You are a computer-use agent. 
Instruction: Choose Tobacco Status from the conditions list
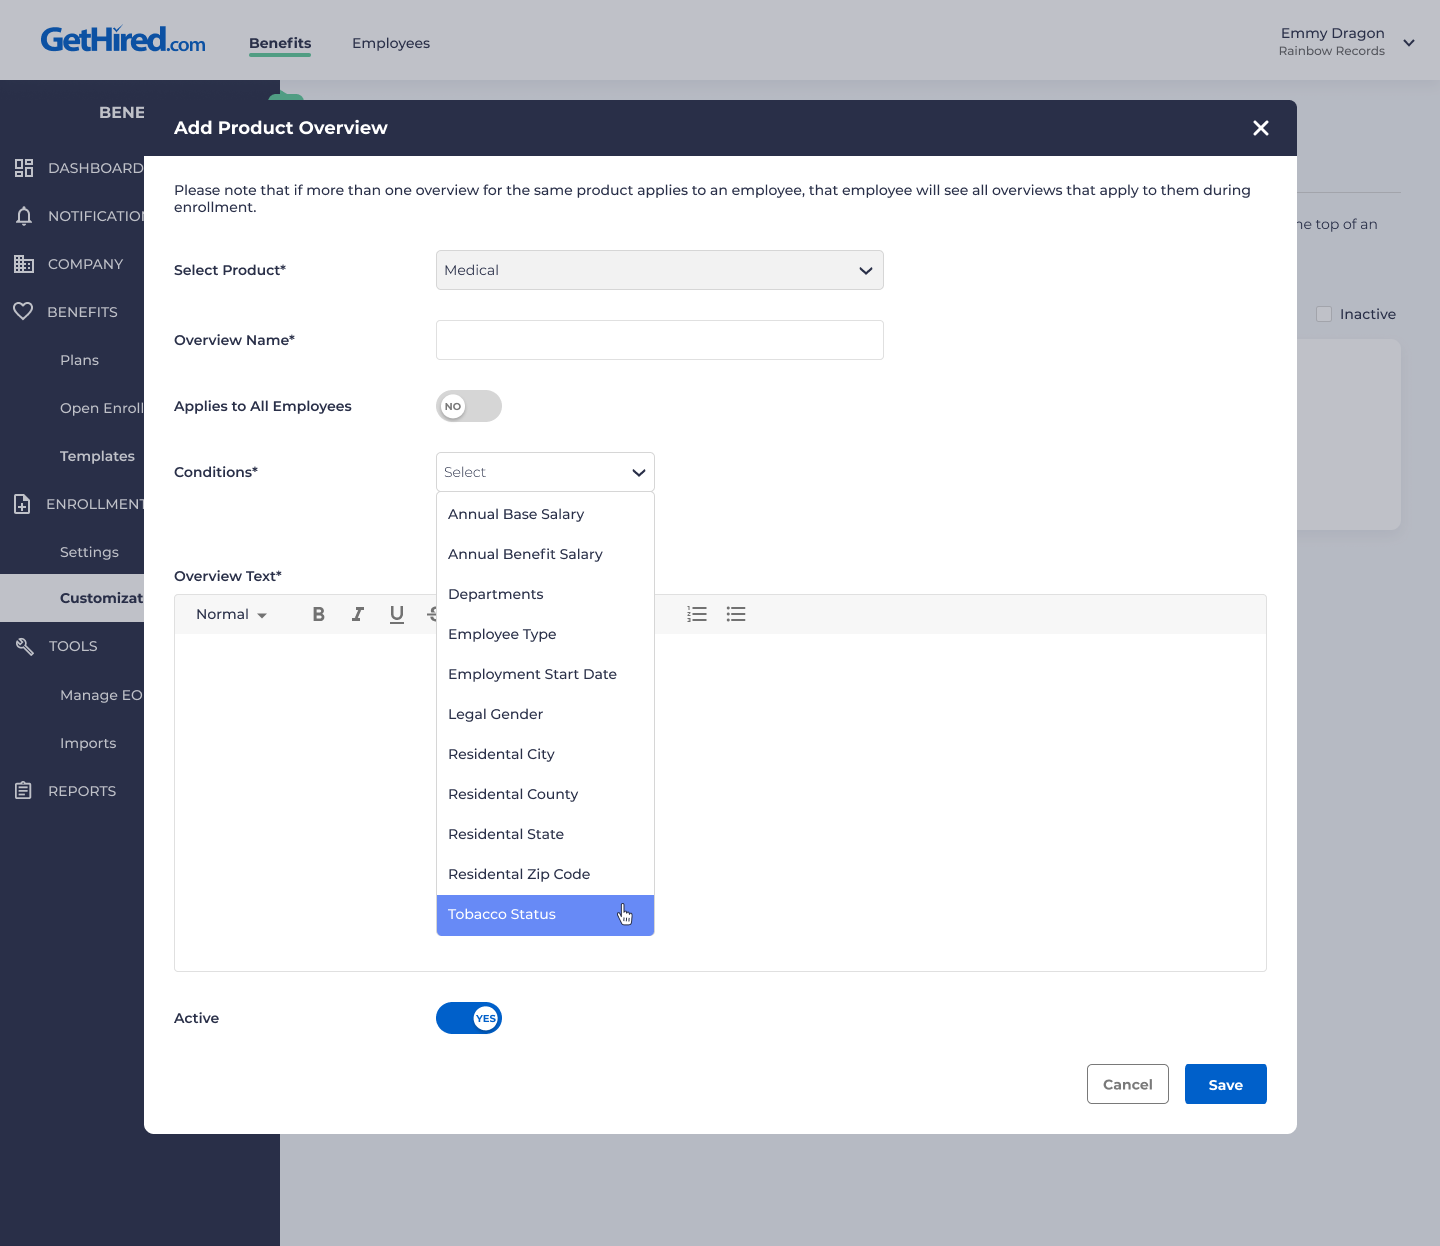click(502, 914)
